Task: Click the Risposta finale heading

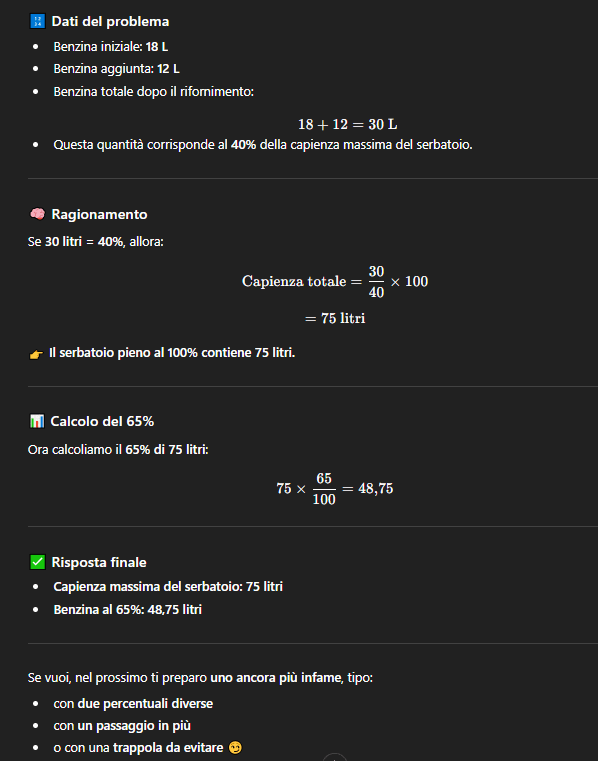Action: click(x=99, y=562)
